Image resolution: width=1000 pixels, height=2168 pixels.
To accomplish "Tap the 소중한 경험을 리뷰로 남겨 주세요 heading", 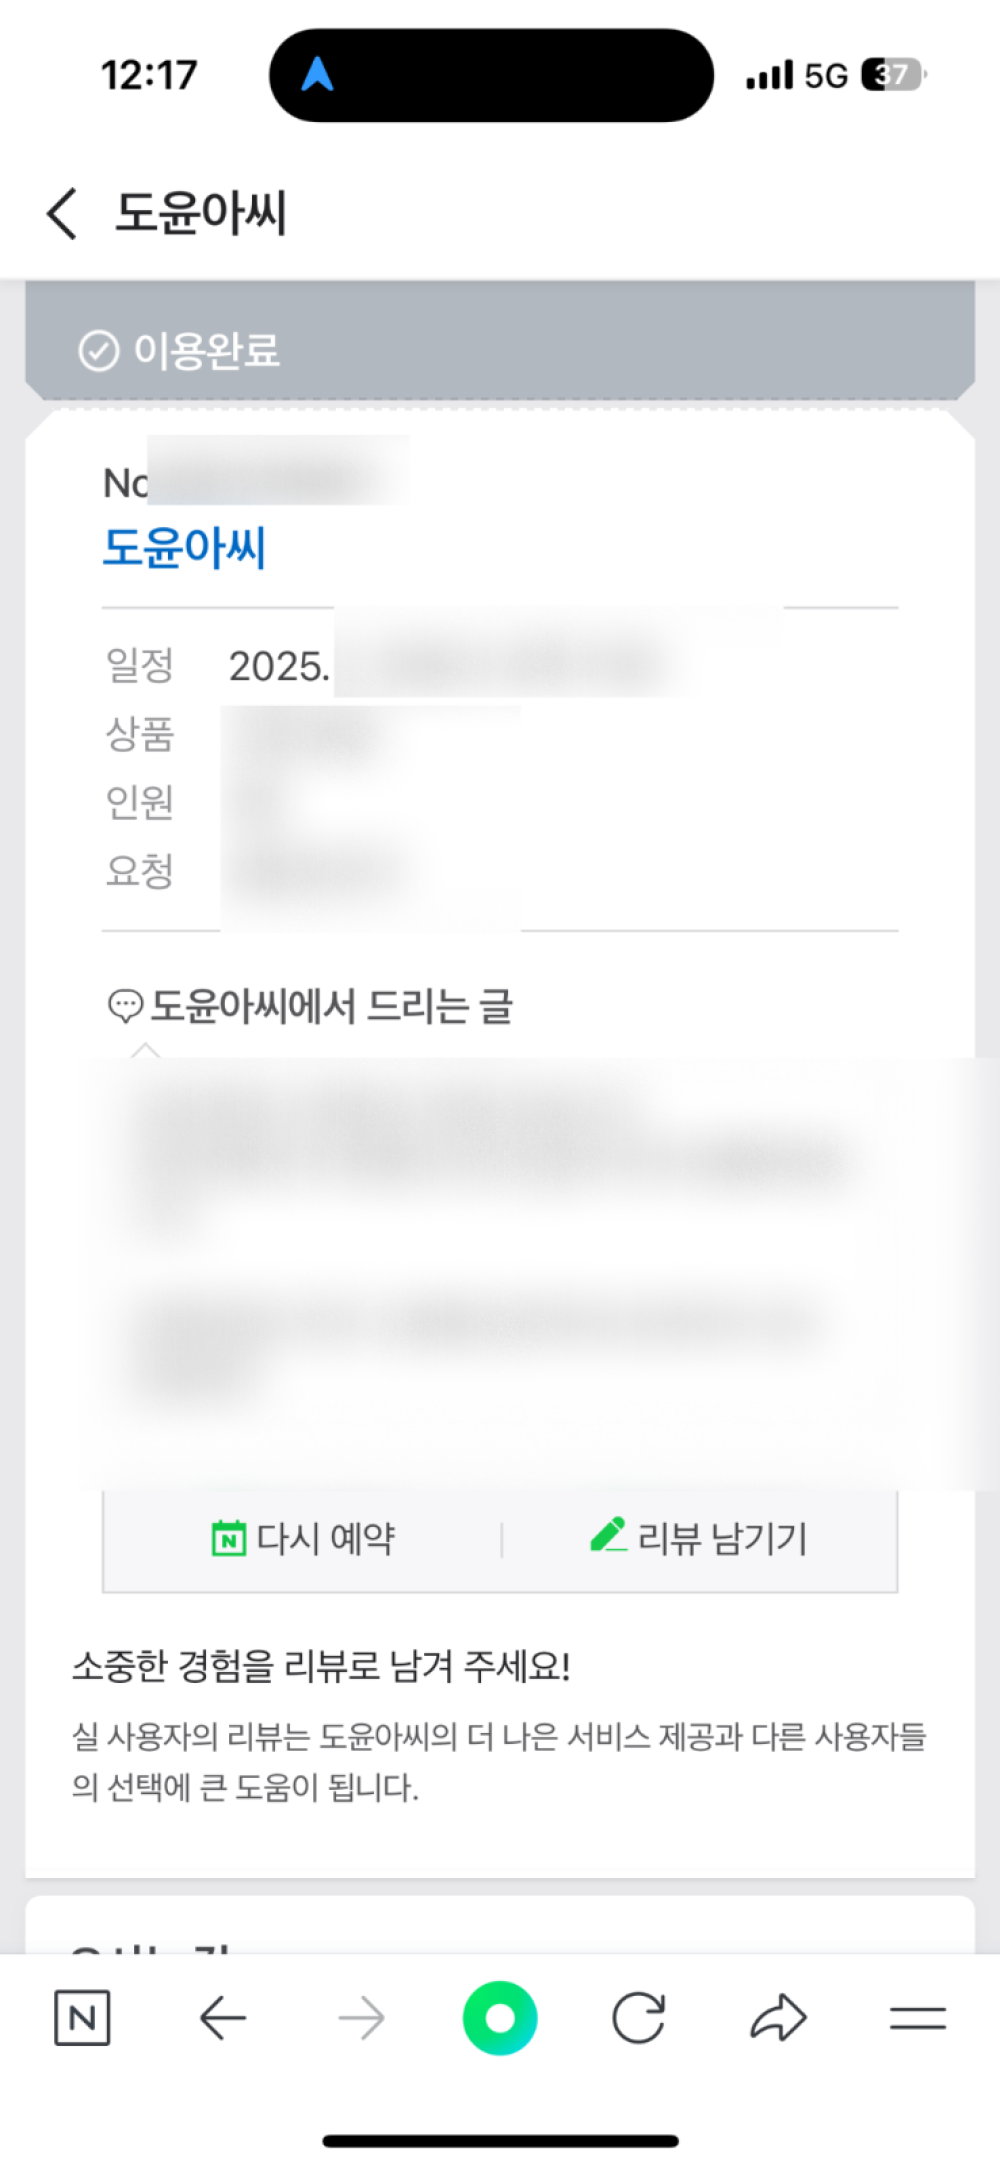I will point(321,1667).
